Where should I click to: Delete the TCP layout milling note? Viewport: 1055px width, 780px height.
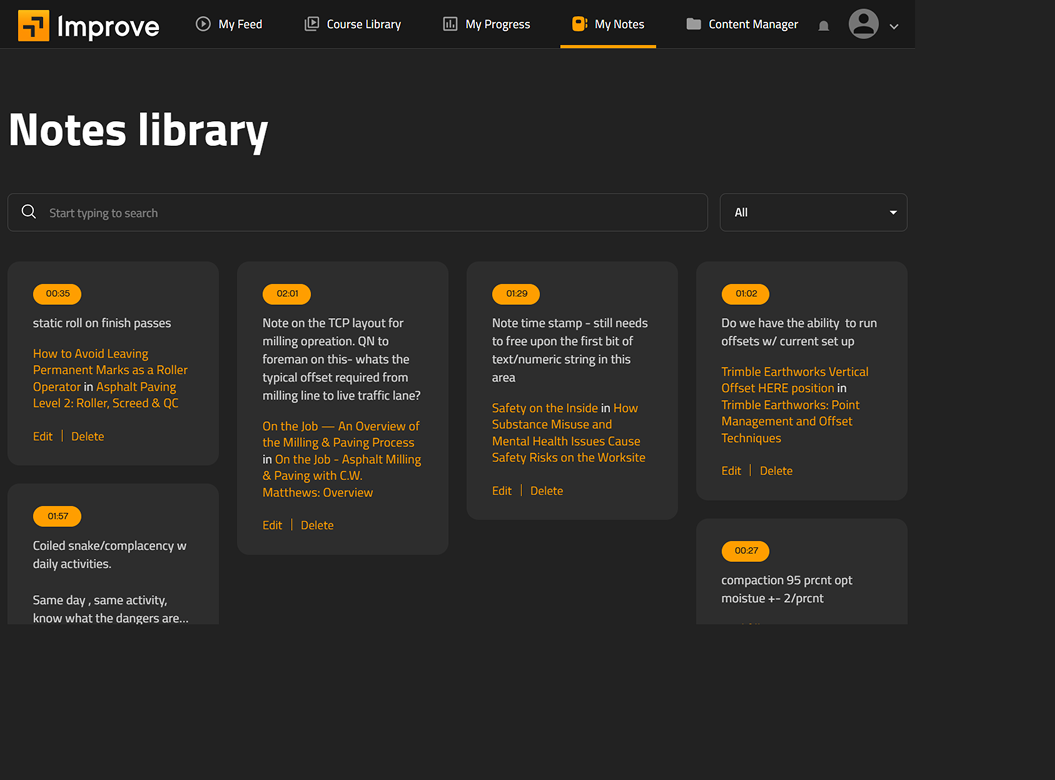click(317, 525)
